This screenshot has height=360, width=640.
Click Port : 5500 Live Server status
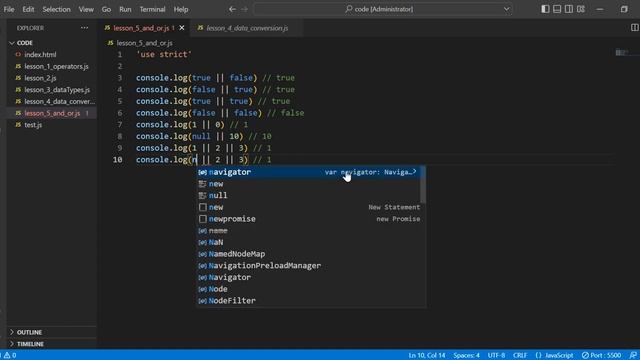(602, 355)
